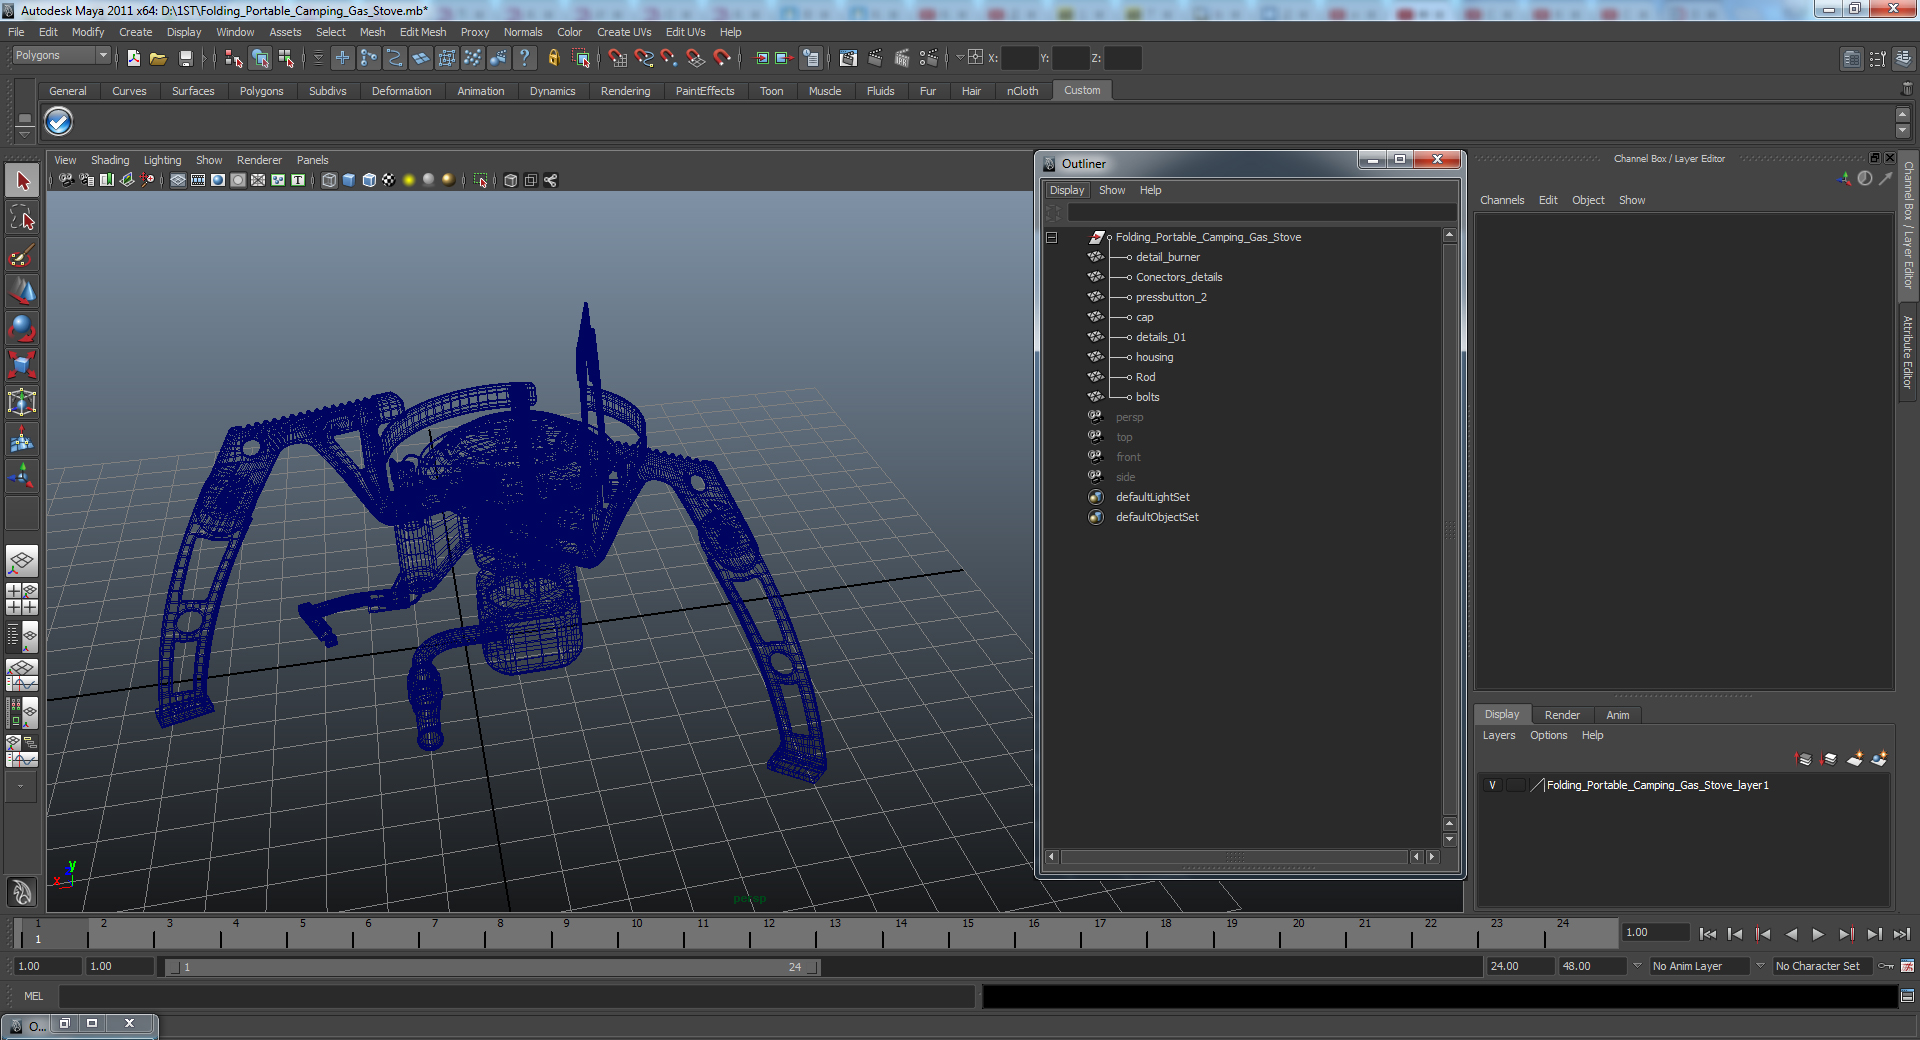Enable snap to curves magnet icon
1920x1040 pixels.
pyautogui.click(x=643, y=58)
